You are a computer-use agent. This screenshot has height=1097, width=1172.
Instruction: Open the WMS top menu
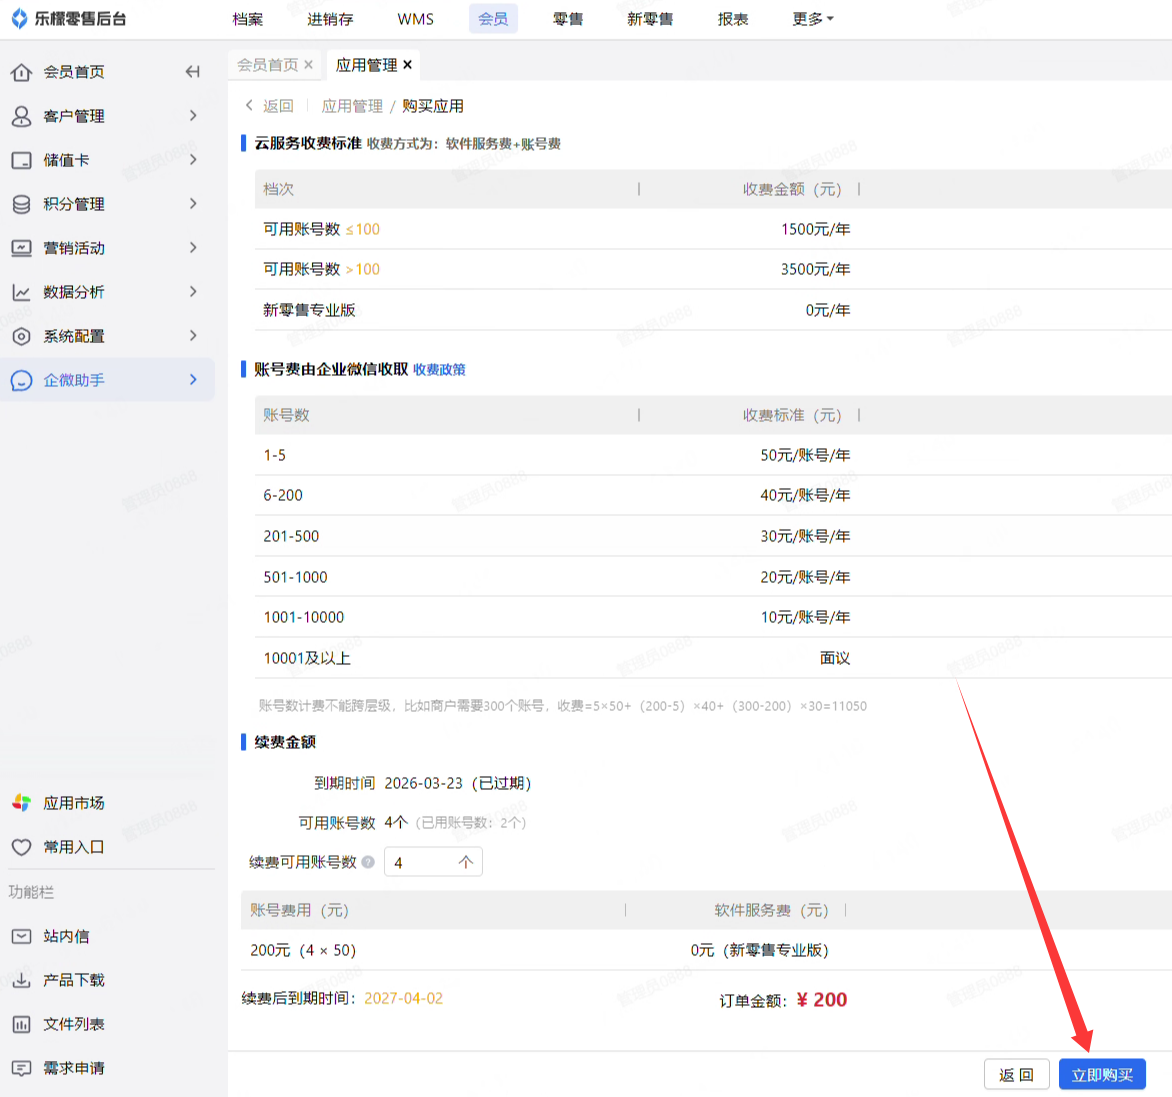[x=416, y=19]
